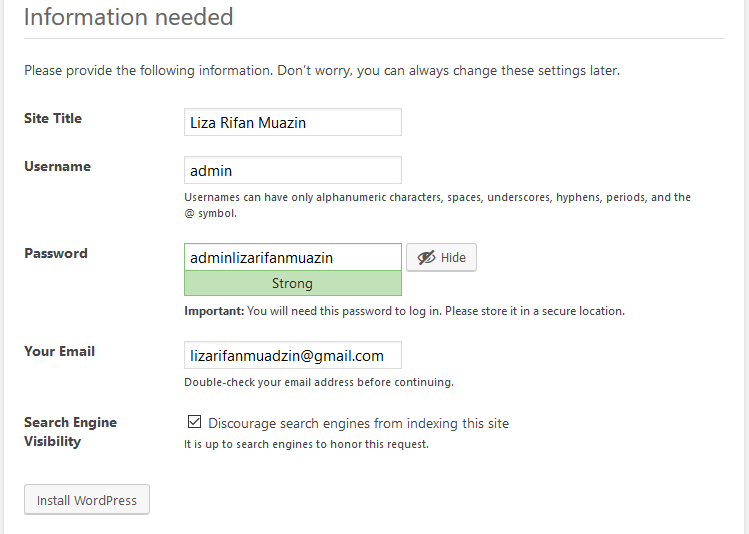
Task: Click into the Username field containing admin
Action: click(x=293, y=171)
